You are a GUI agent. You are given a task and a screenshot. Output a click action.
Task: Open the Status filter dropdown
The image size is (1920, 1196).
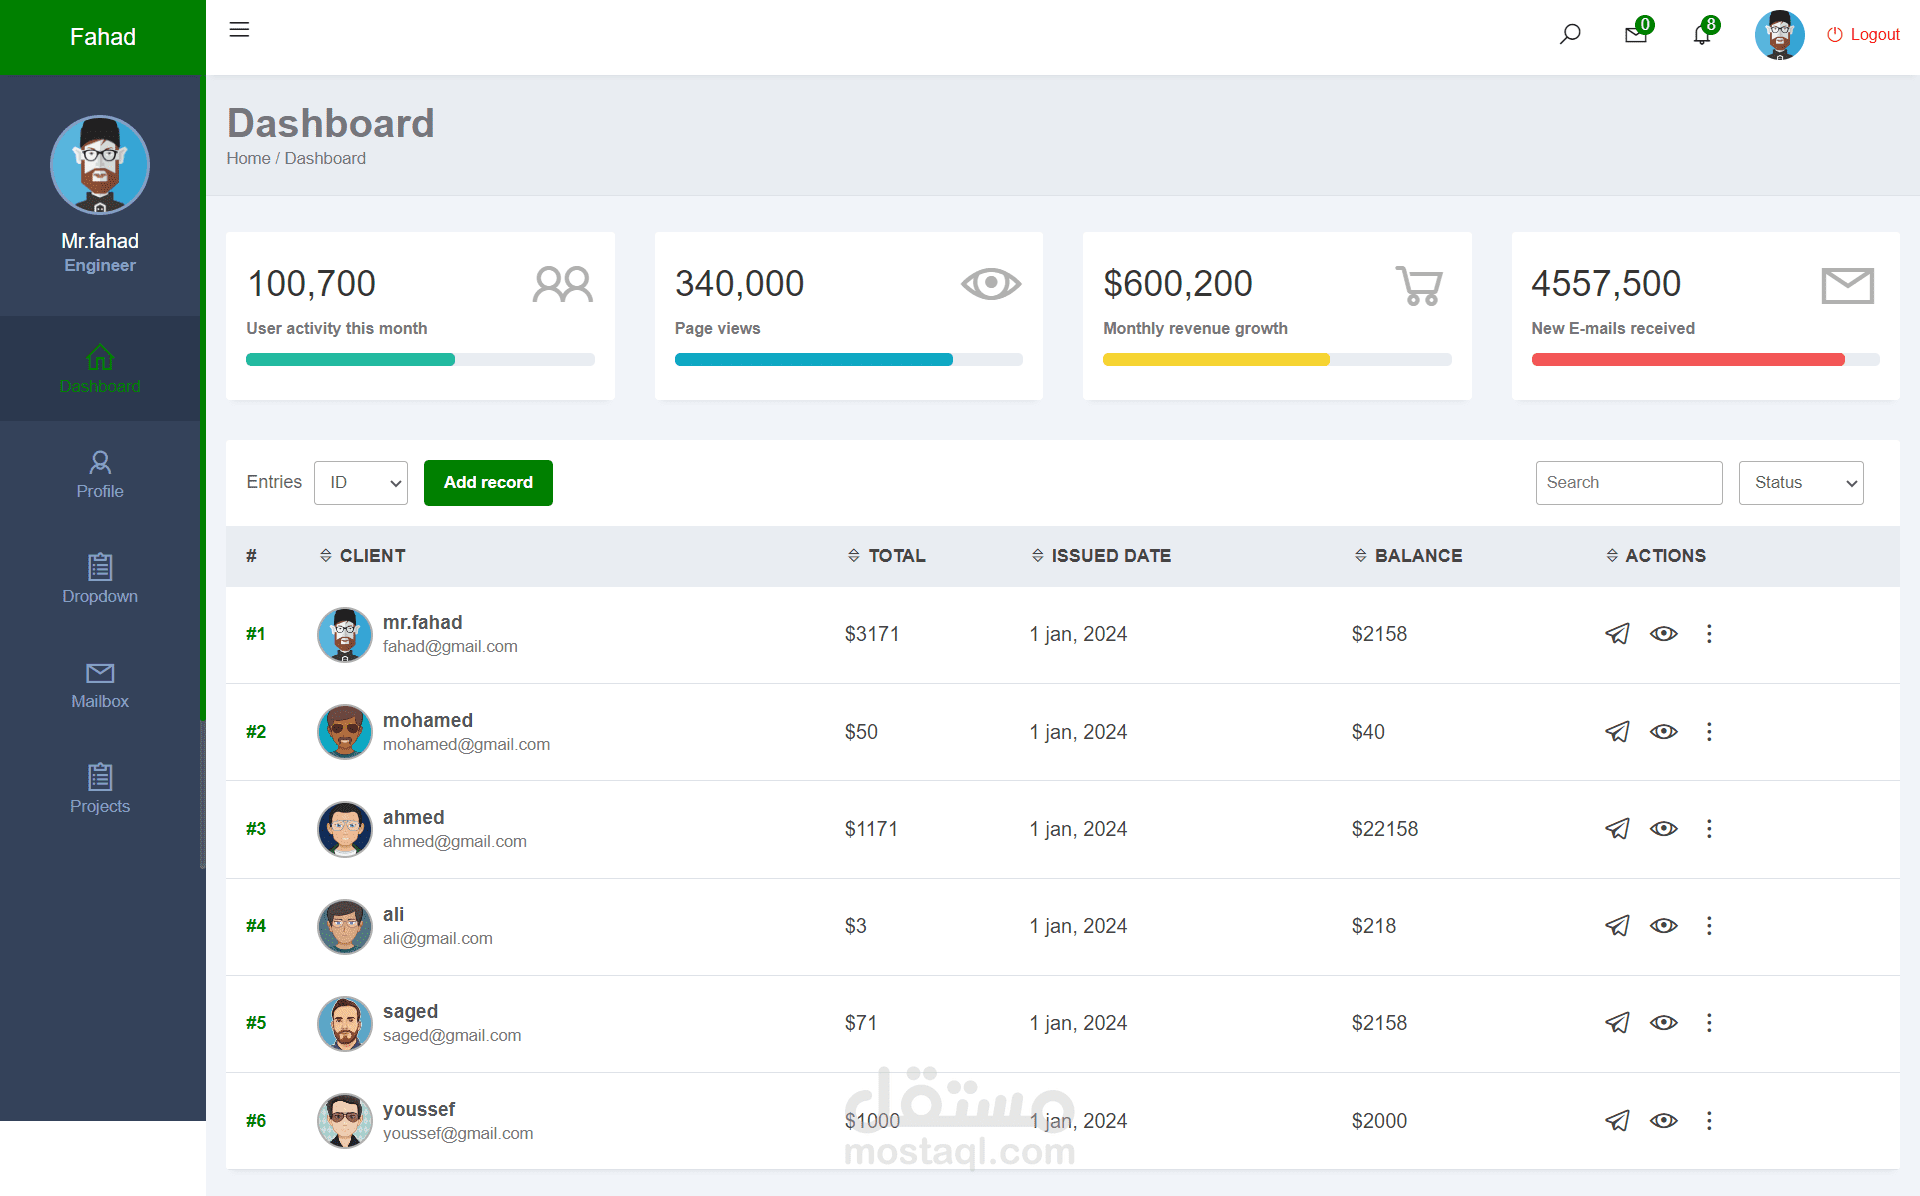pos(1800,482)
